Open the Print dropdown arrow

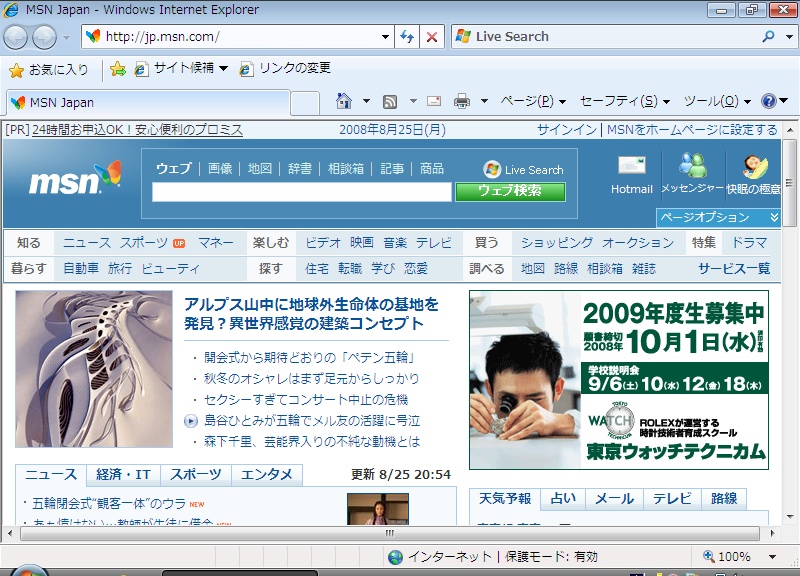click(x=484, y=101)
